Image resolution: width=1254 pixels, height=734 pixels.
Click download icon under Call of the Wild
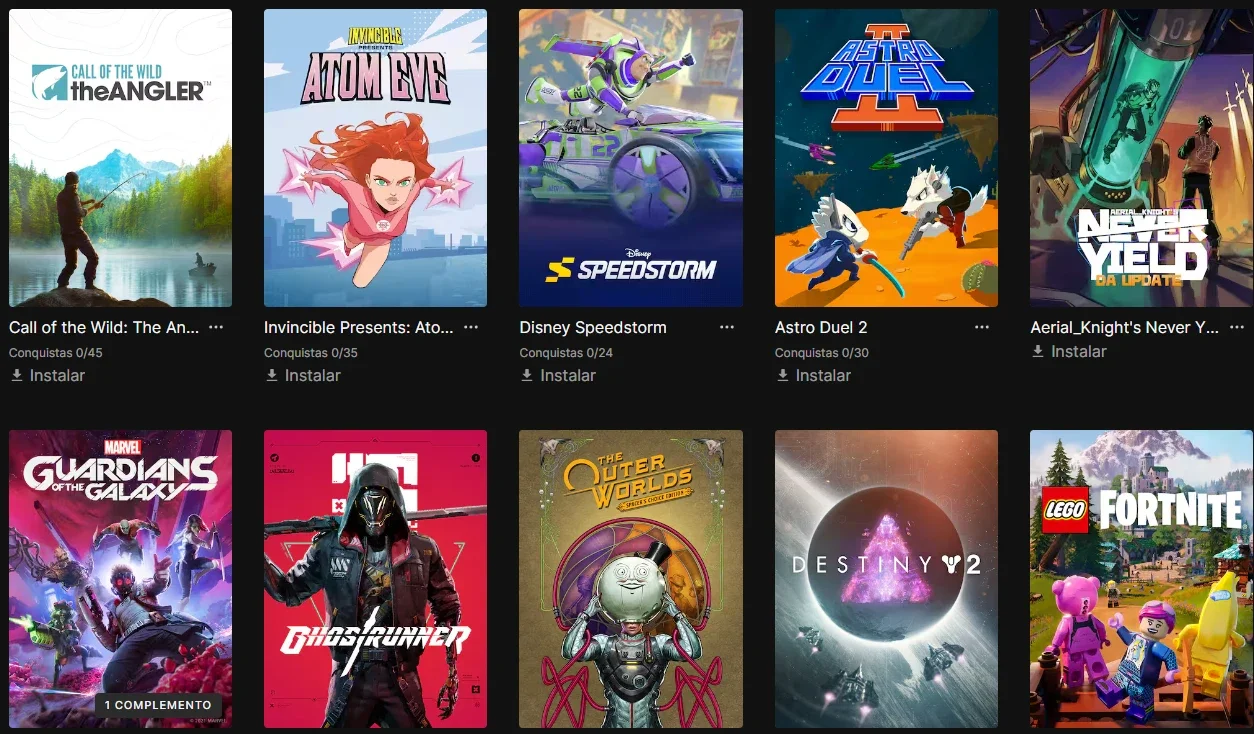[17, 375]
